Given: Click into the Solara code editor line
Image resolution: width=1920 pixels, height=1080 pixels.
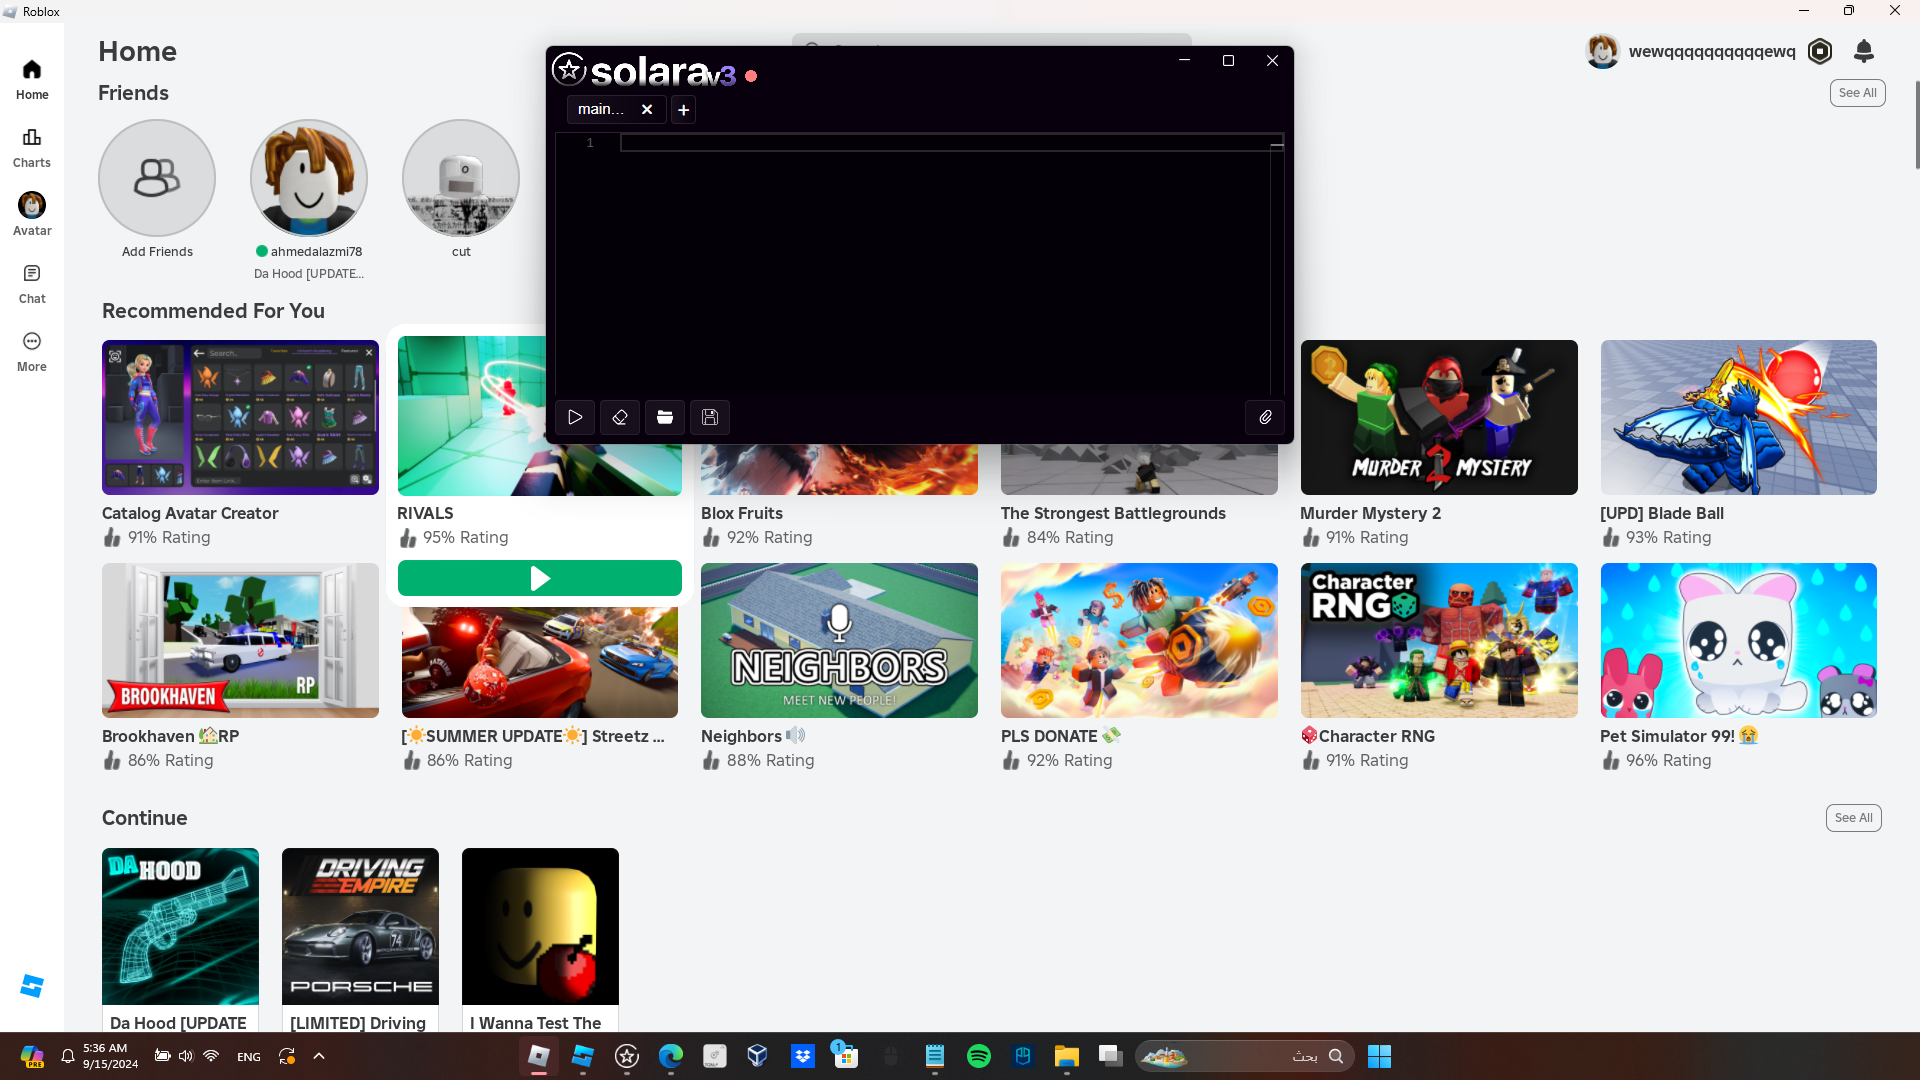Looking at the screenshot, I should [940, 143].
